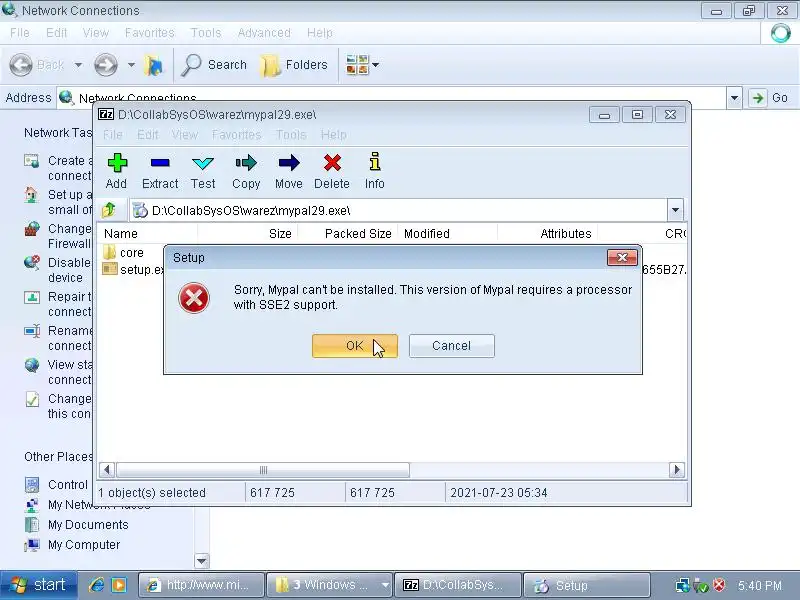This screenshot has width=800, height=600.
Task: Switch to the Setup taskbar button
Action: coord(586,585)
